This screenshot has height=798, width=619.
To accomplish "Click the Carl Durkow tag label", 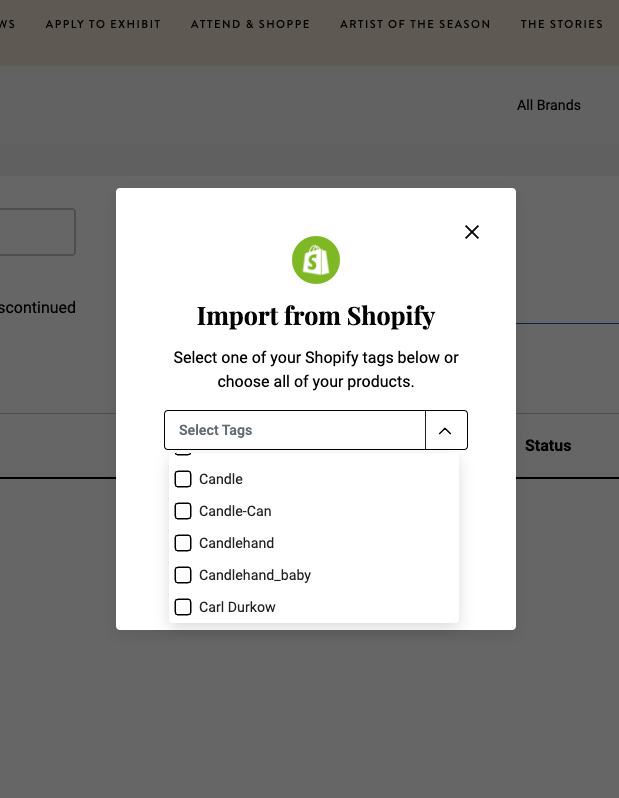I will point(237,607).
